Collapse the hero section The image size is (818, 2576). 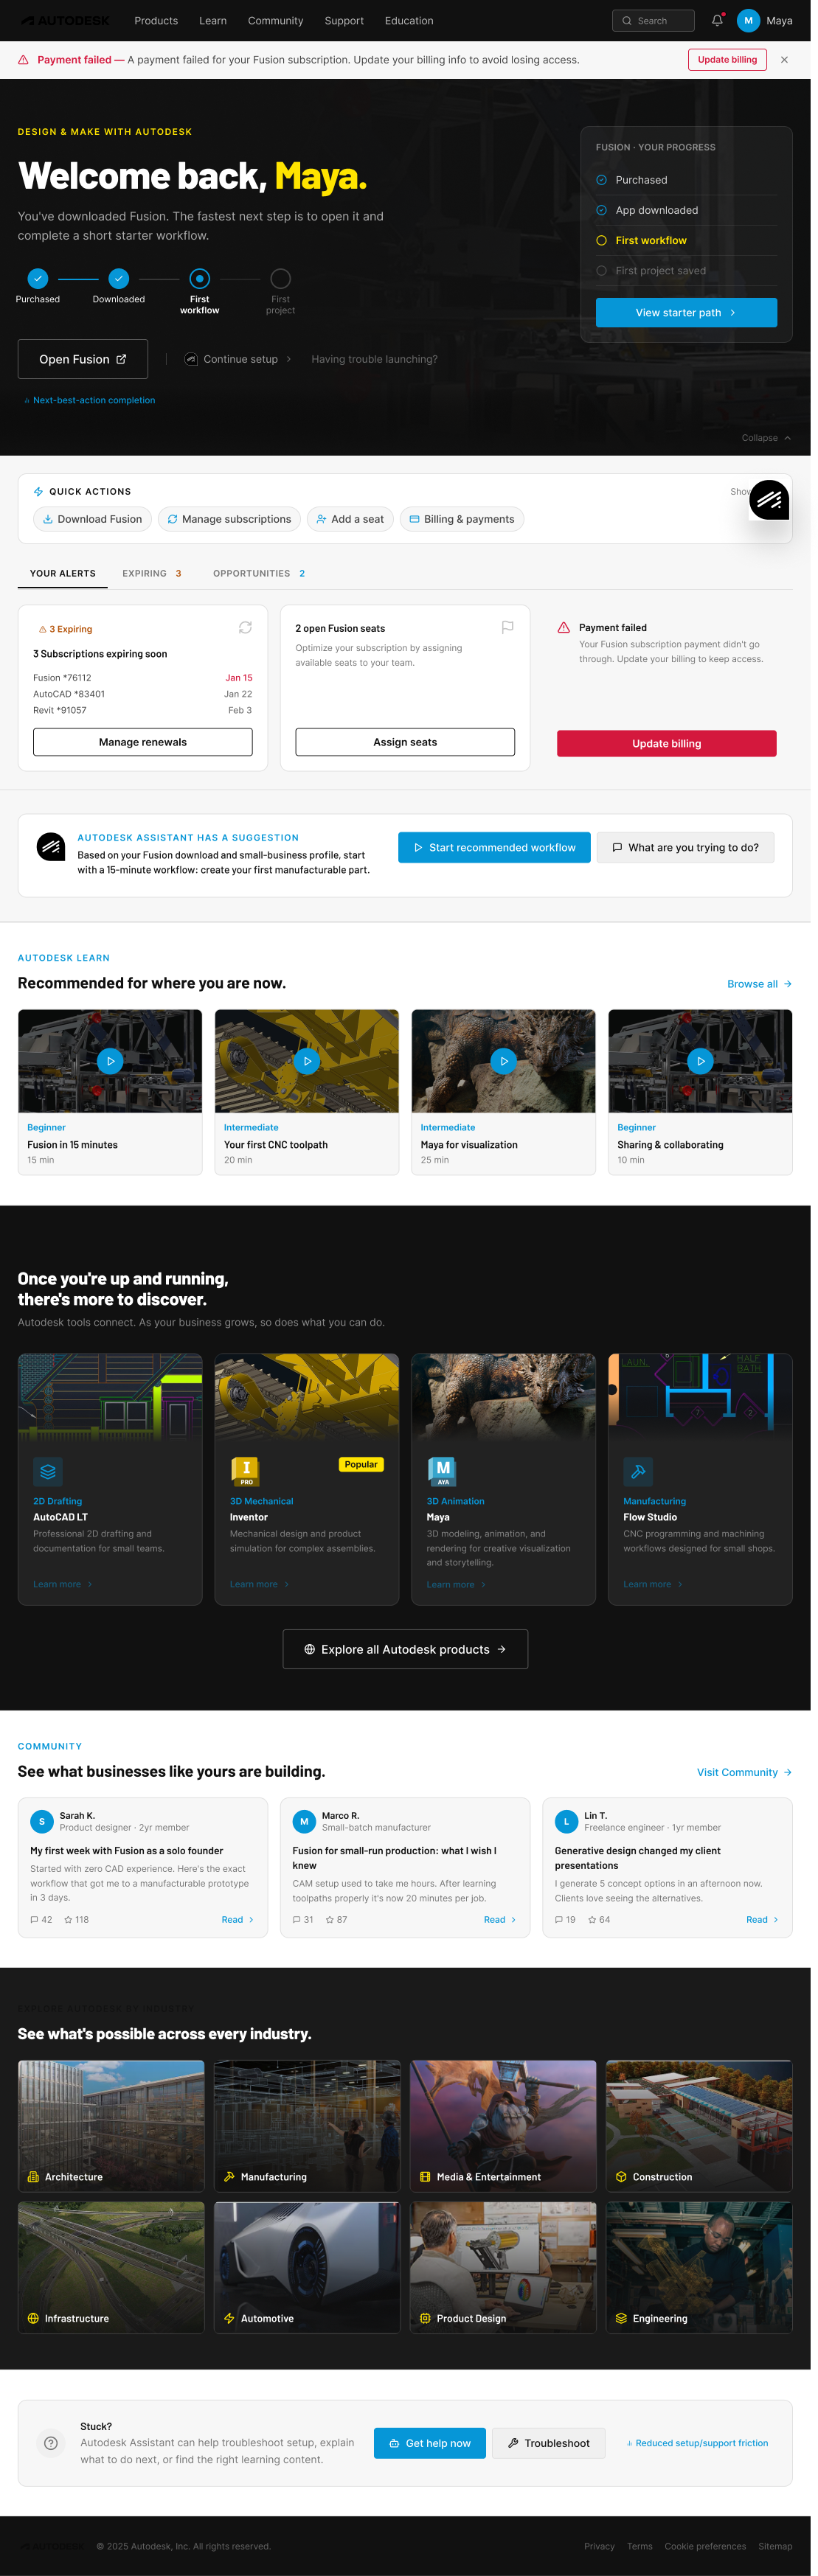[x=766, y=438]
